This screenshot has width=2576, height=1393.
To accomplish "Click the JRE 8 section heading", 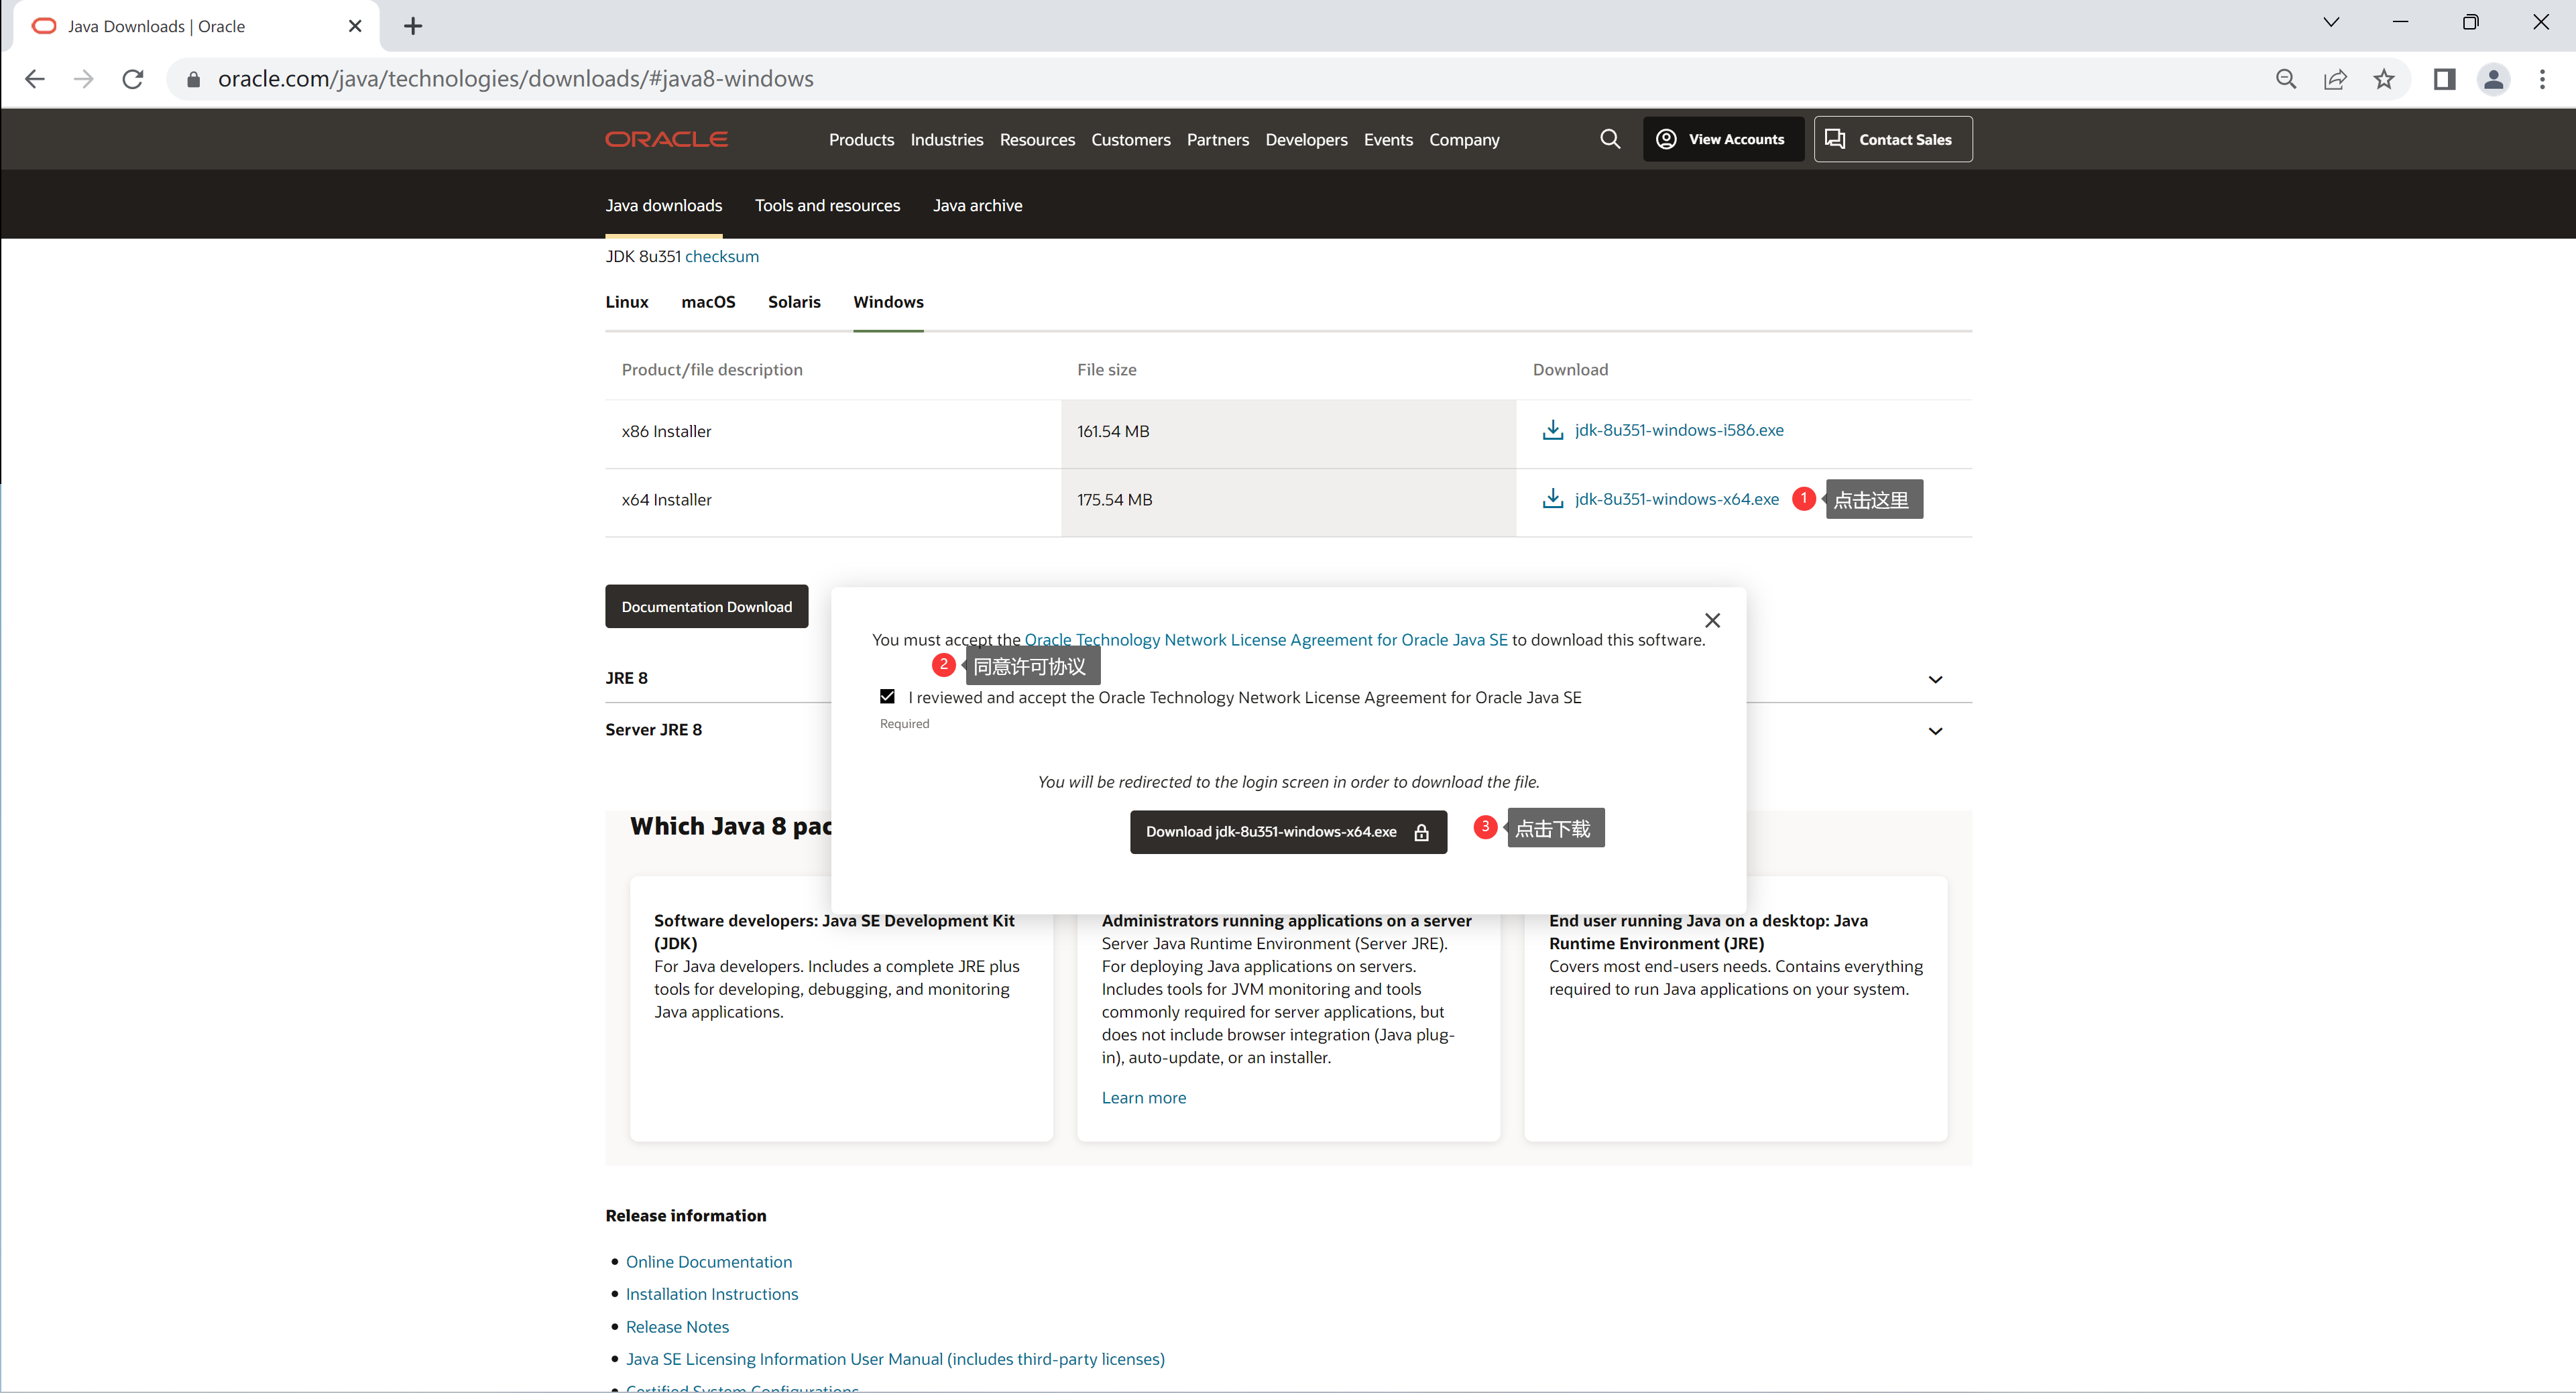I will tap(626, 678).
